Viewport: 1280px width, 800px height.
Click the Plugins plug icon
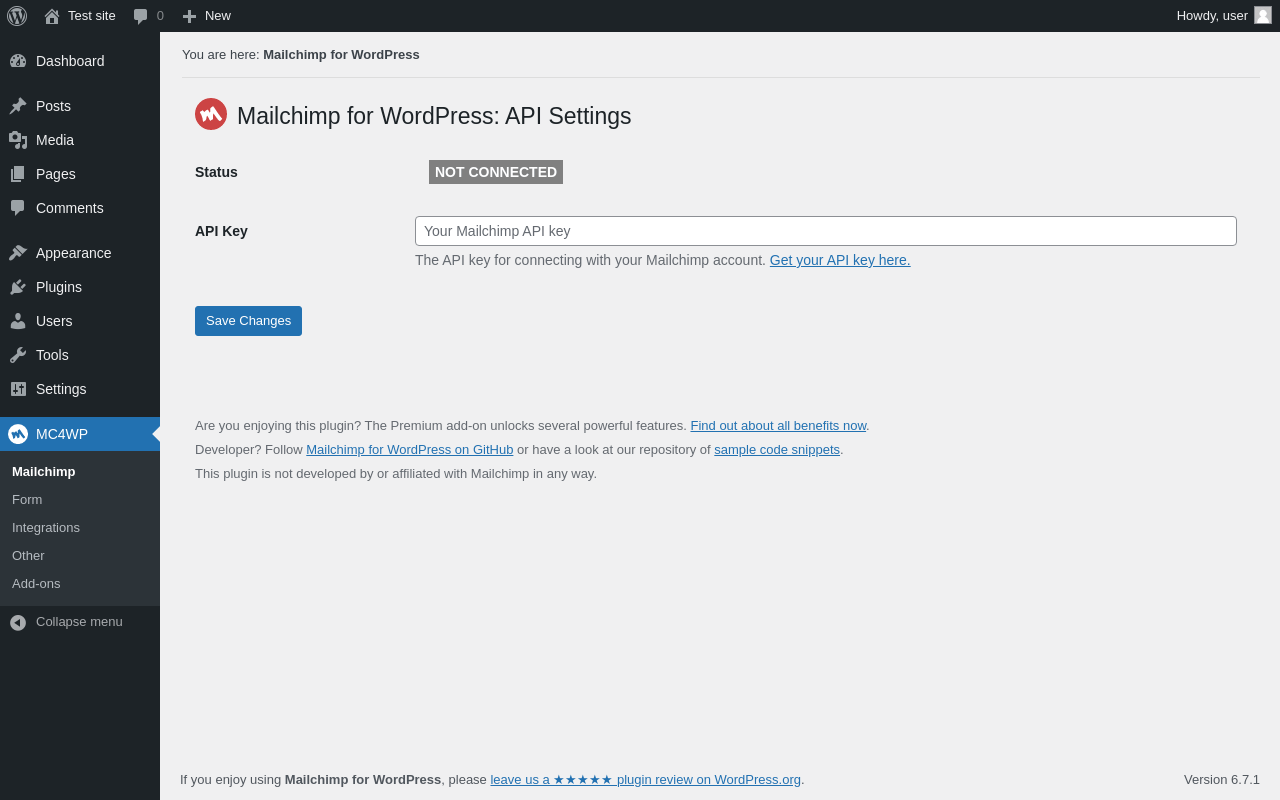[x=18, y=287]
